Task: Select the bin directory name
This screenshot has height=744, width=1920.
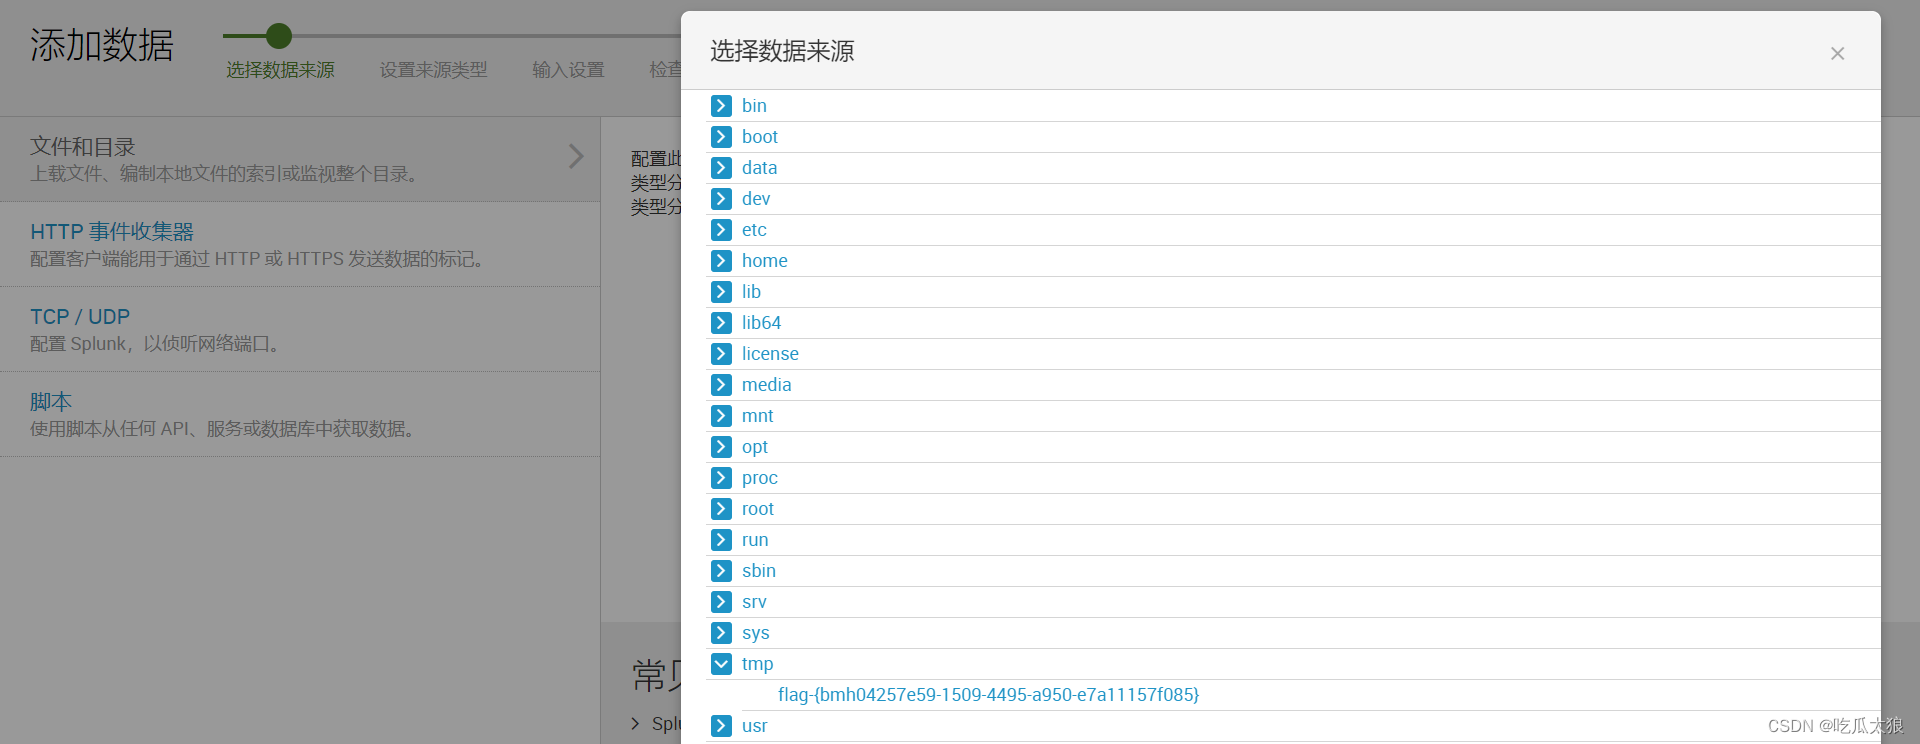Action: point(754,106)
